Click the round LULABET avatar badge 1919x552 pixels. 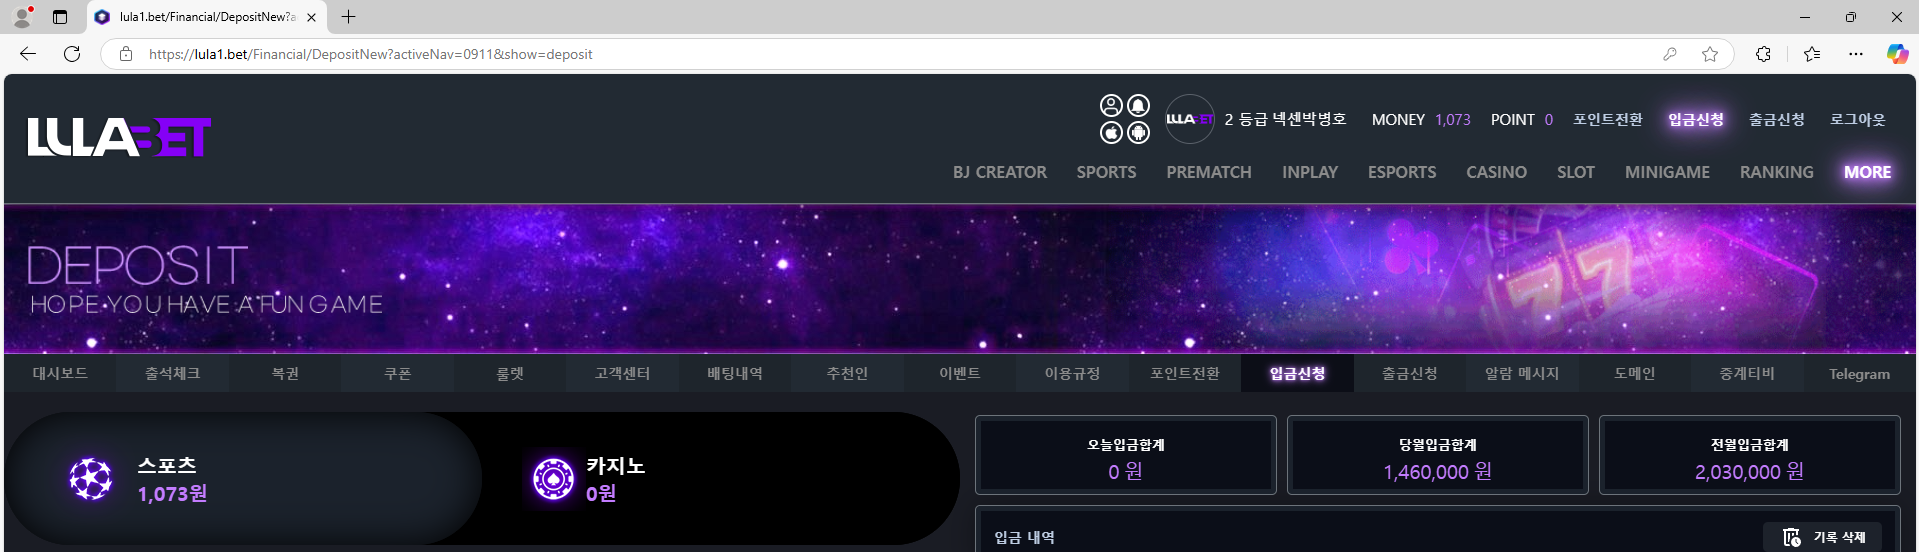(x=1190, y=119)
